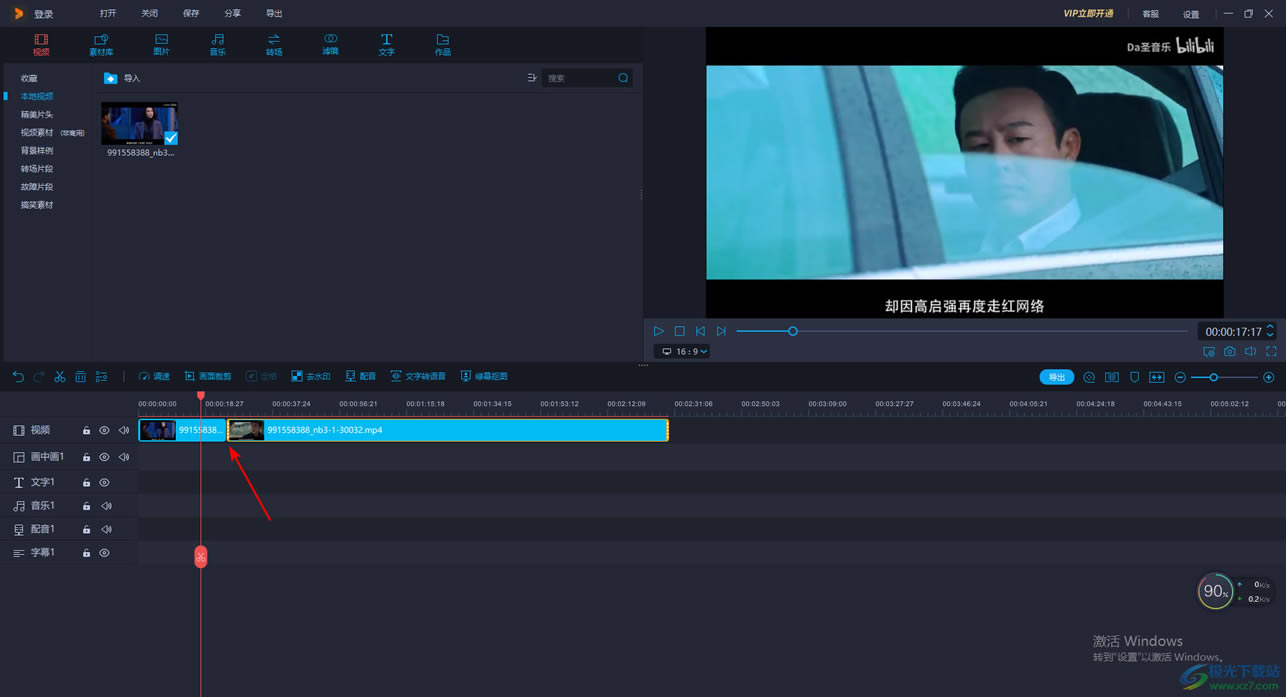Image resolution: width=1286 pixels, height=697 pixels.
Task: Increase timecode using the up stepper arrow
Action: pos(1270,327)
